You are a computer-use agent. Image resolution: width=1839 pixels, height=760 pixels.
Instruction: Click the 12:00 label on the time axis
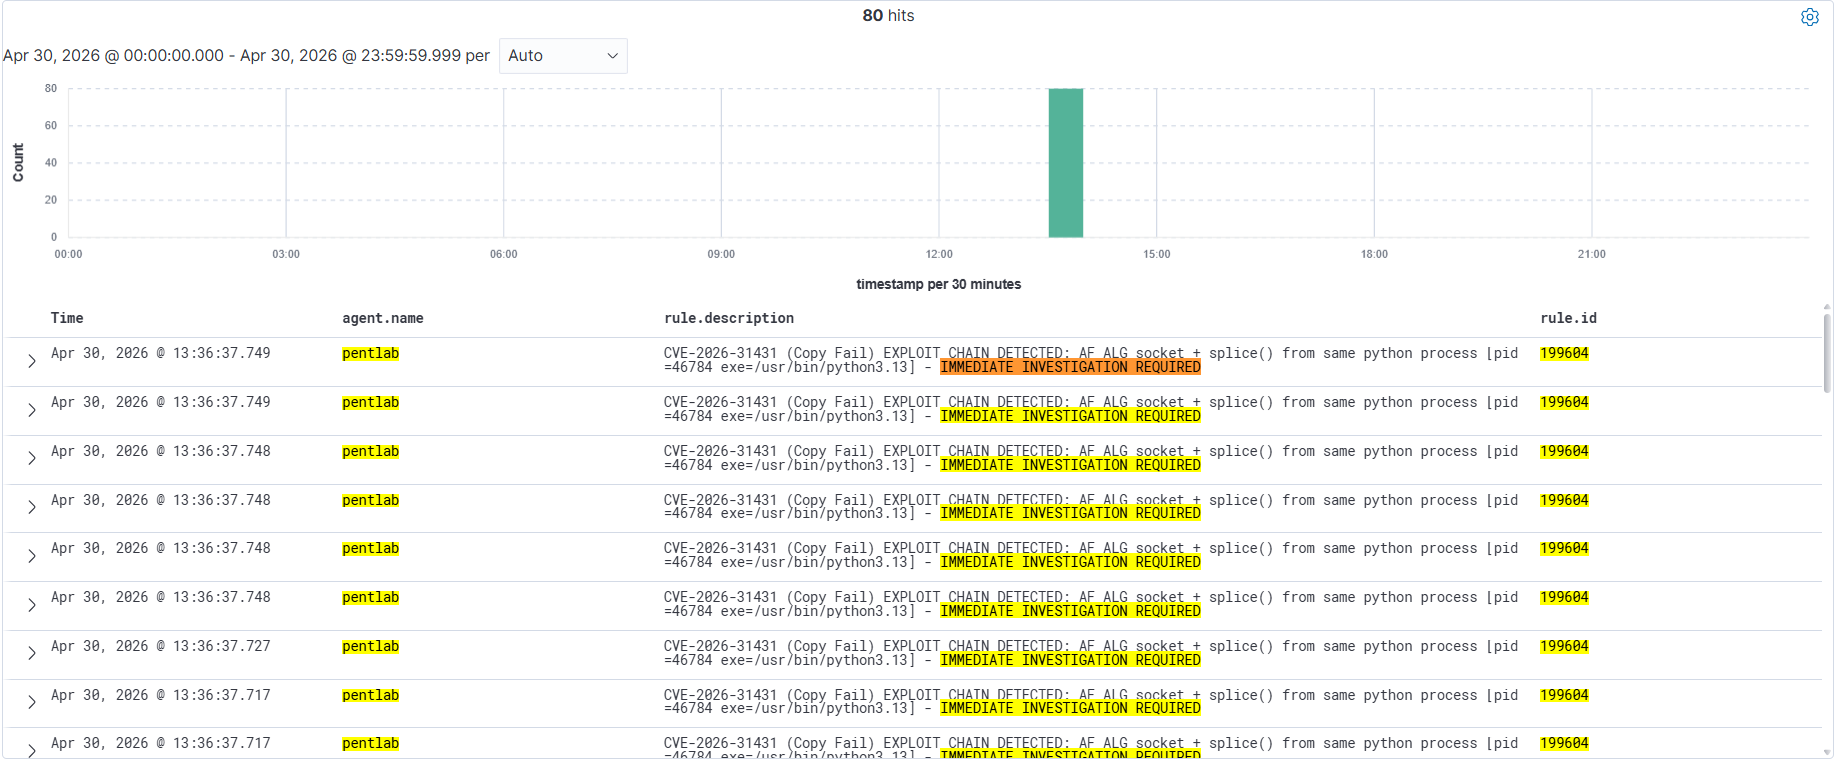(x=939, y=254)
